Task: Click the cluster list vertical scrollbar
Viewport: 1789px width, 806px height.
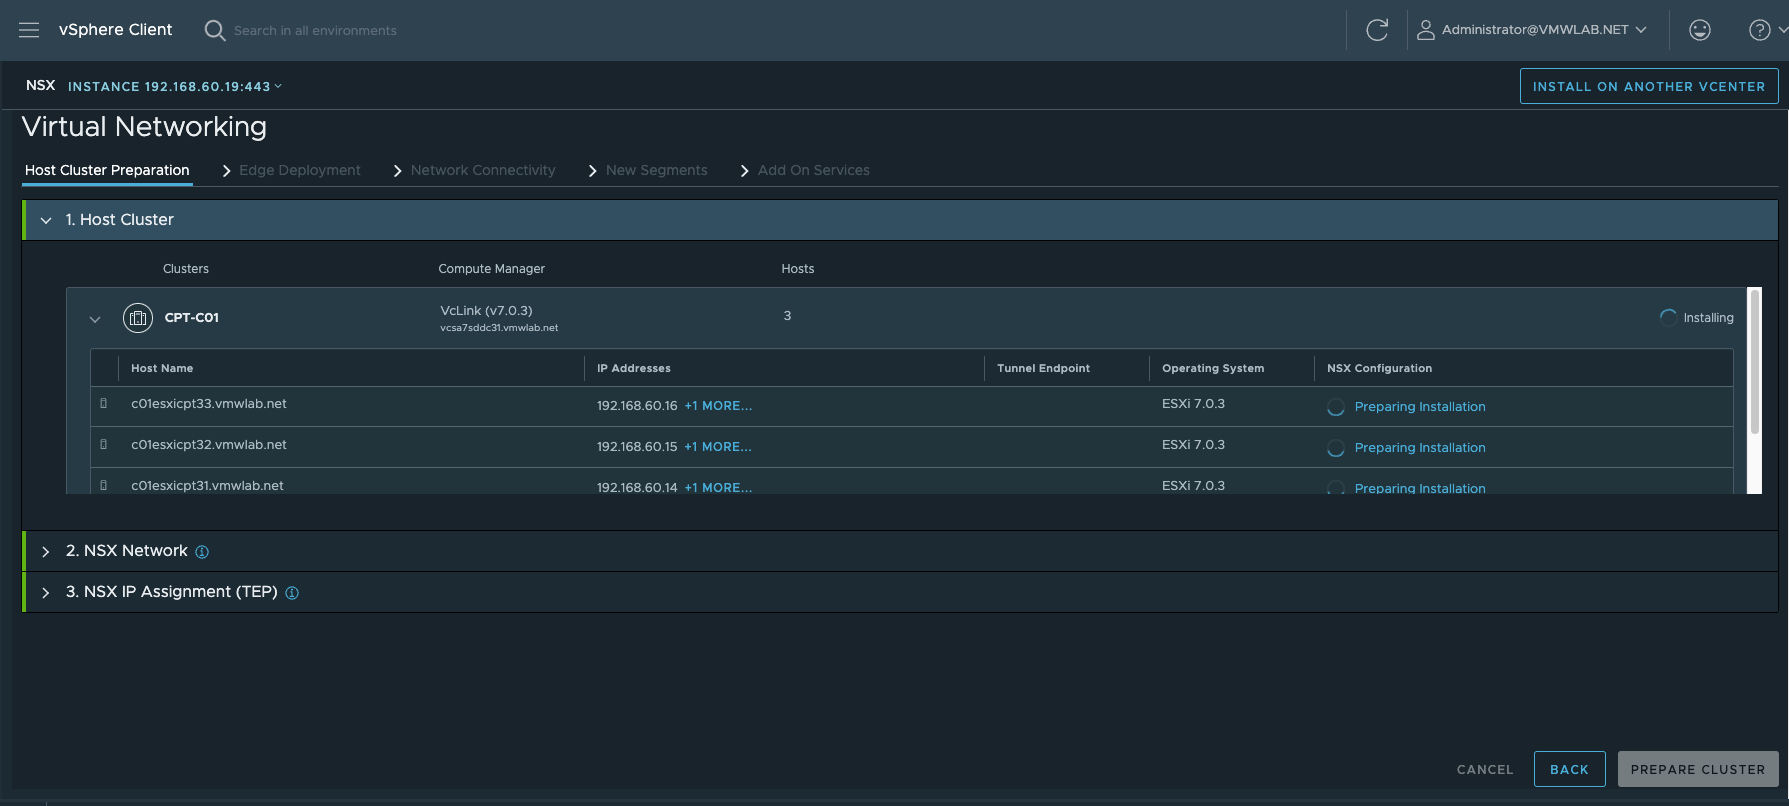Action: (1754, 362)
